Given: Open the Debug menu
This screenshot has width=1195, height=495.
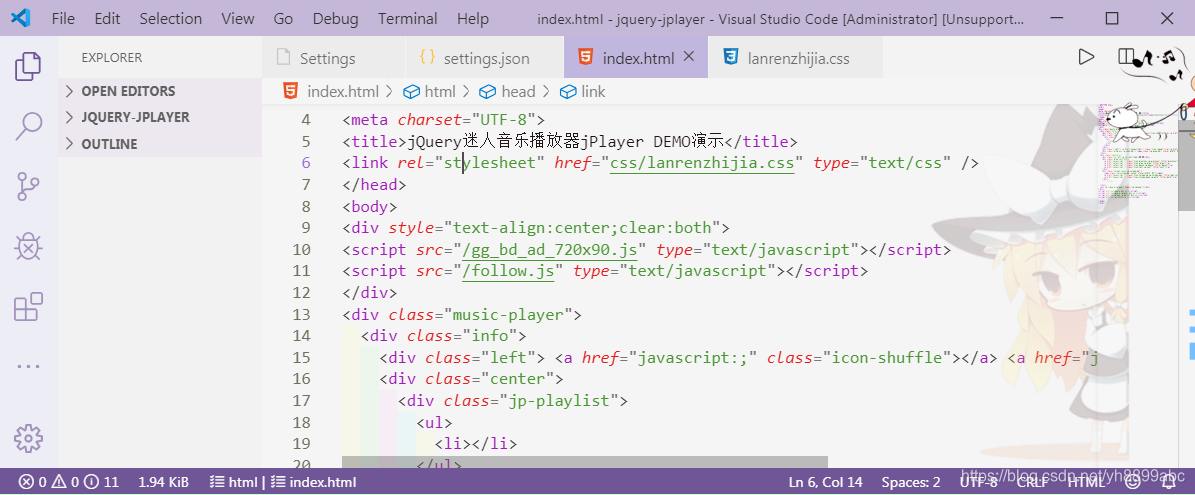Looking at the screenshot, I should pyautogui.click(x=336, y=18).
